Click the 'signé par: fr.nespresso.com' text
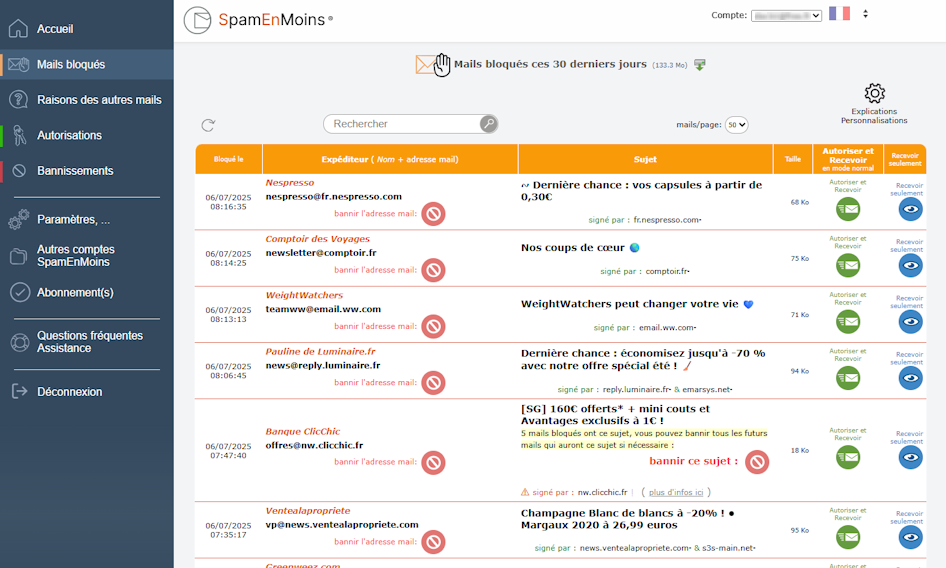 (x=645, y=220)
